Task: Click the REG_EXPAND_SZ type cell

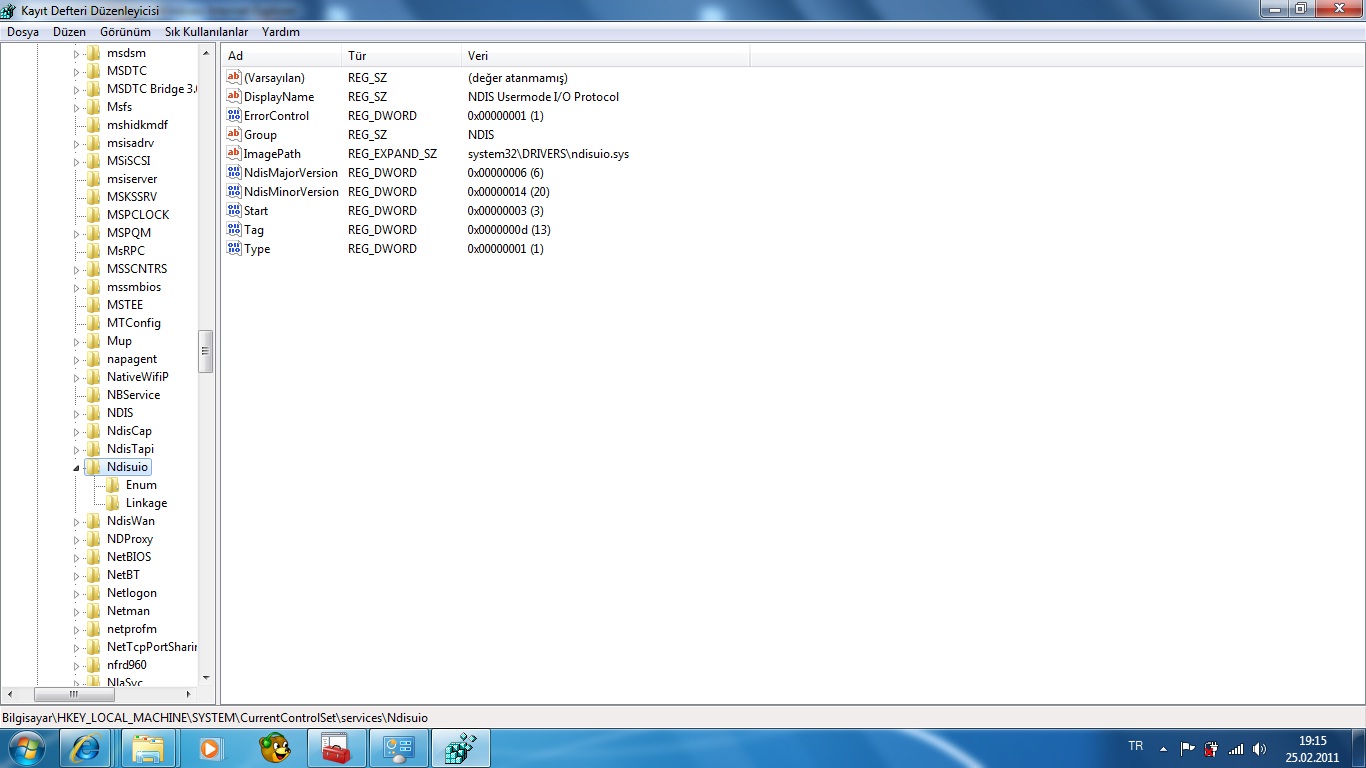Action: coord(392,154)
